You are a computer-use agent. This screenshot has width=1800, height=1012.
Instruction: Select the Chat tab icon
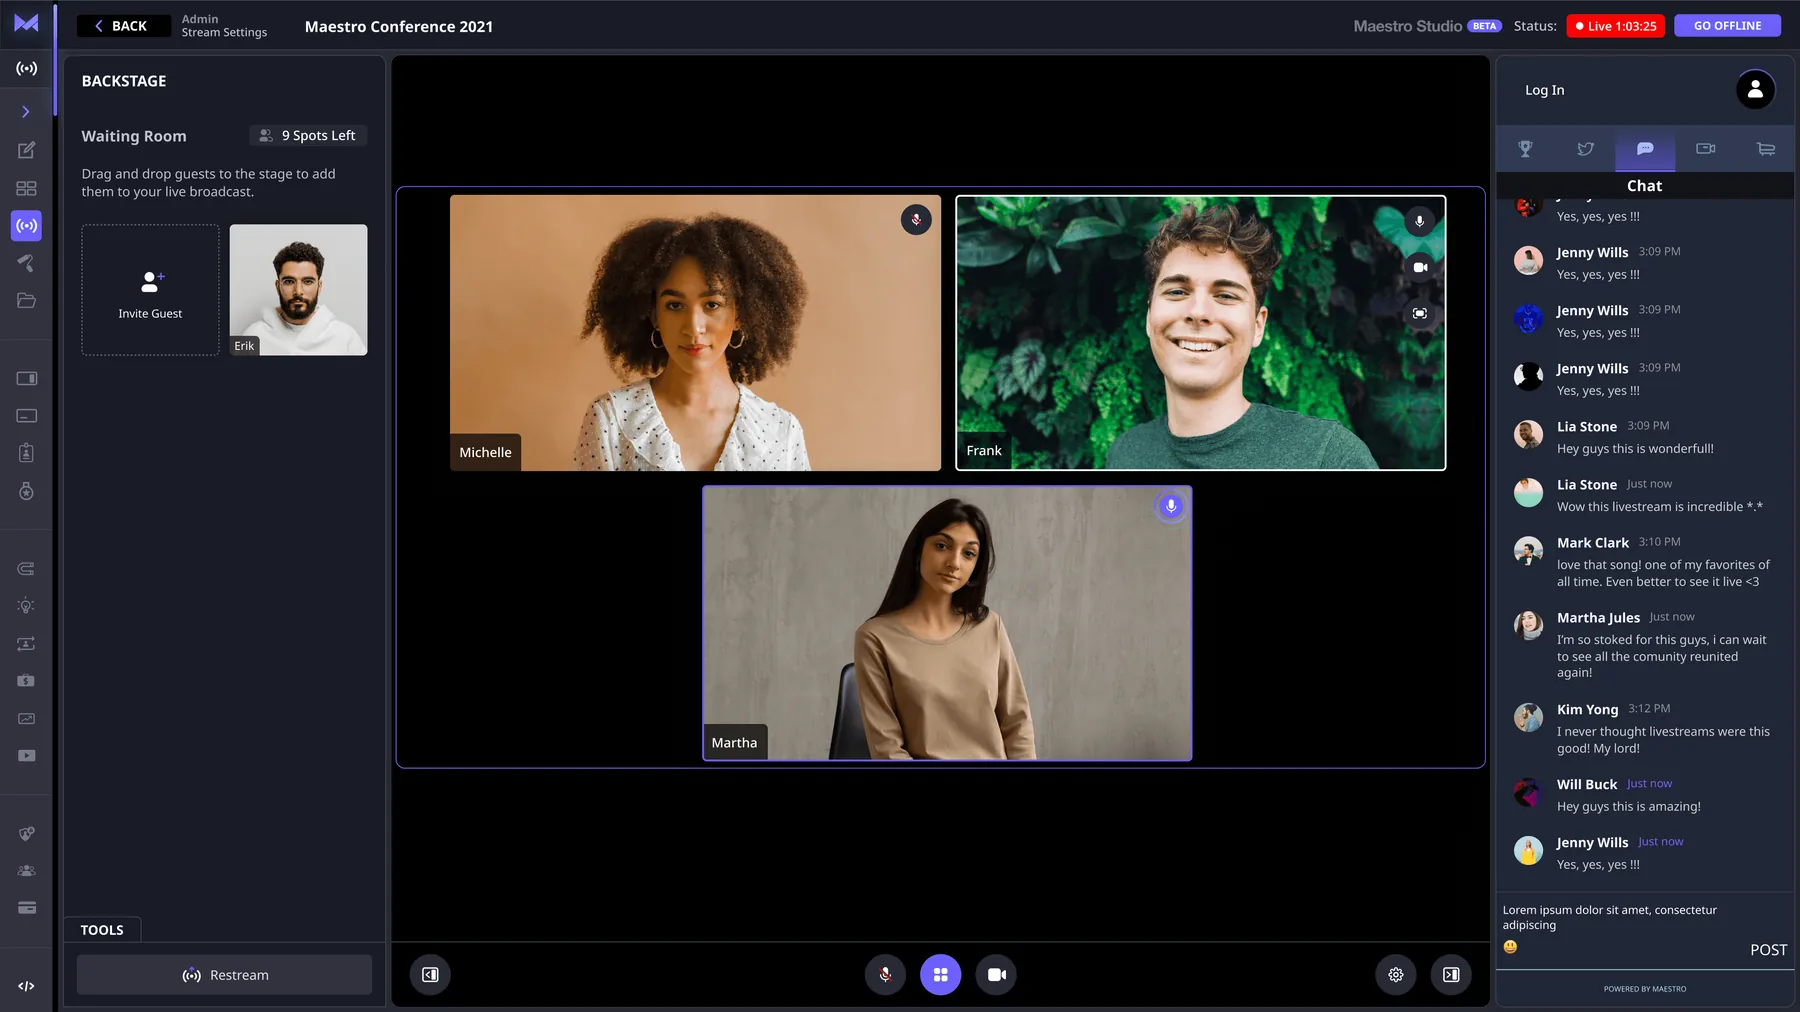point(1645,149)
